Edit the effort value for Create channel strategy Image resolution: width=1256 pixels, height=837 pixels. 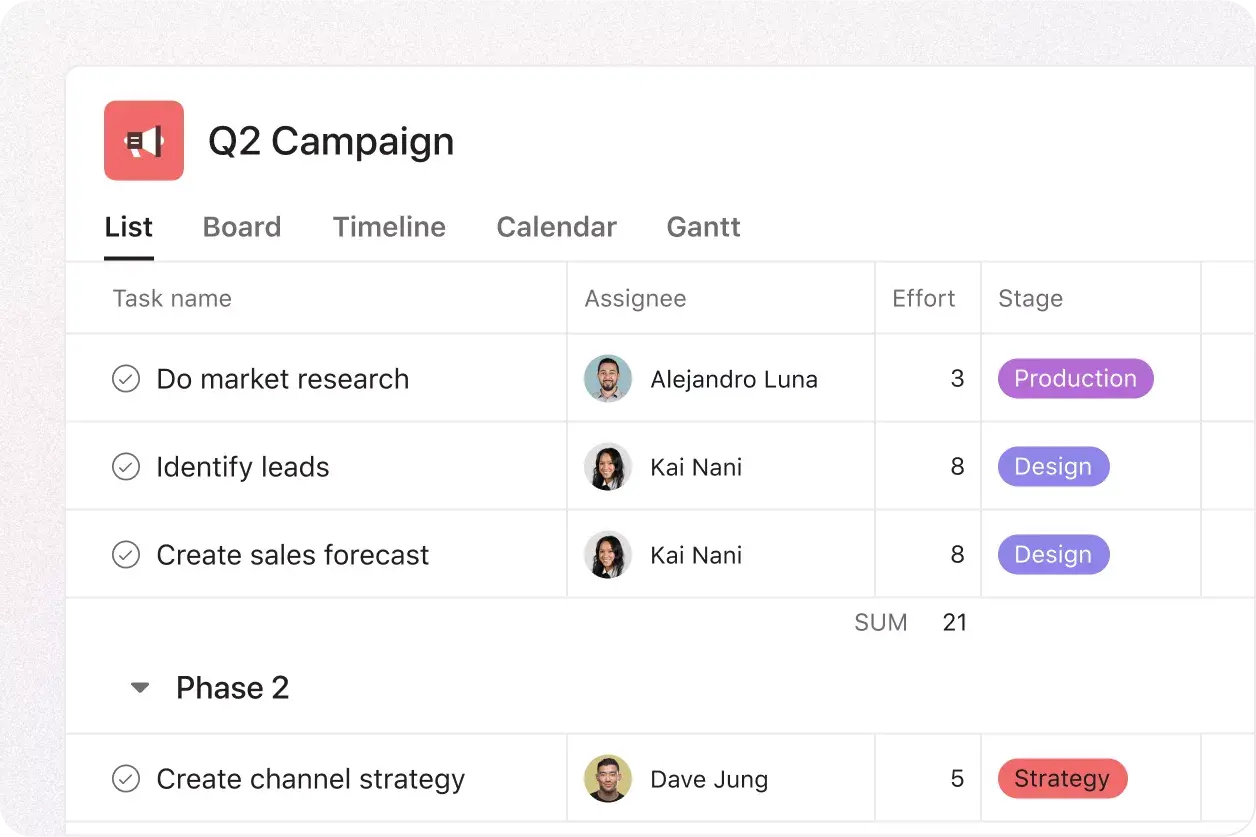957,778
